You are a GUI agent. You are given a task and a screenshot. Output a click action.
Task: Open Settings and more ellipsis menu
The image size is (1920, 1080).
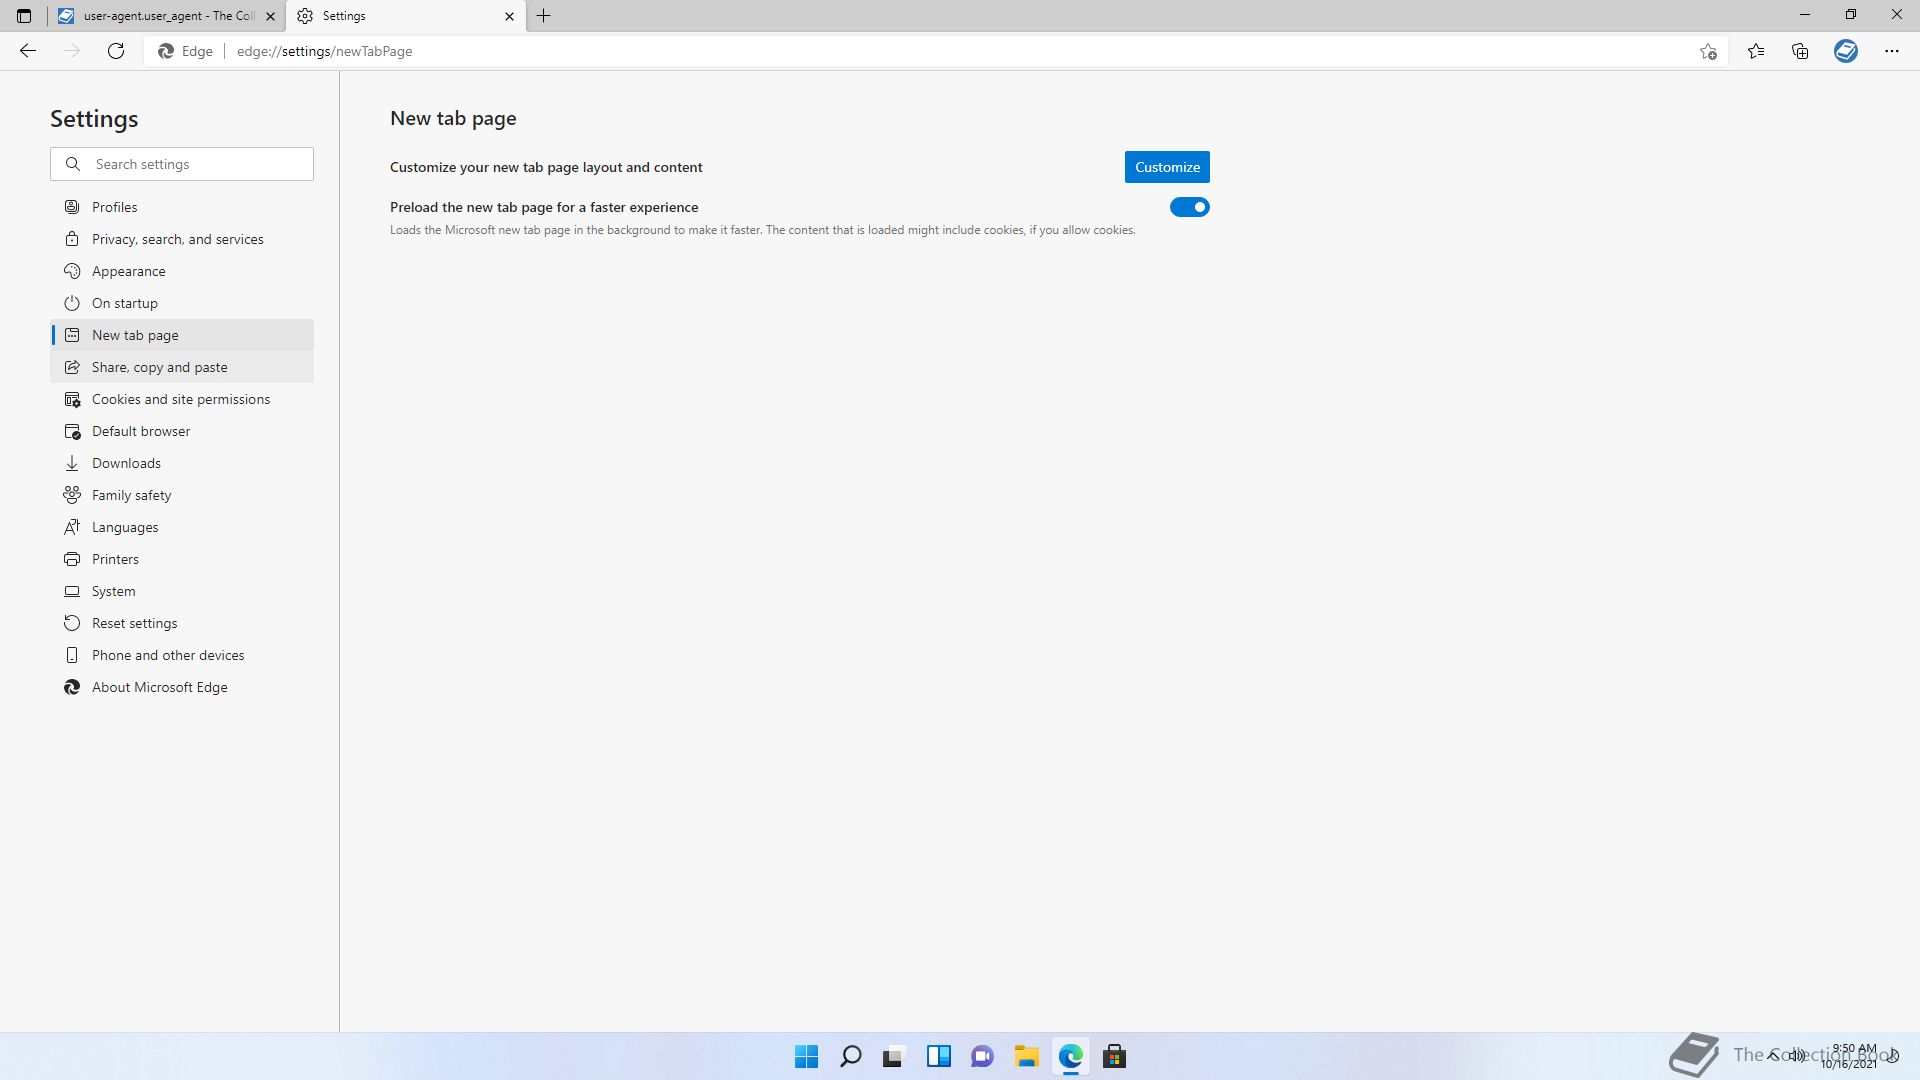coord(1892,51)
